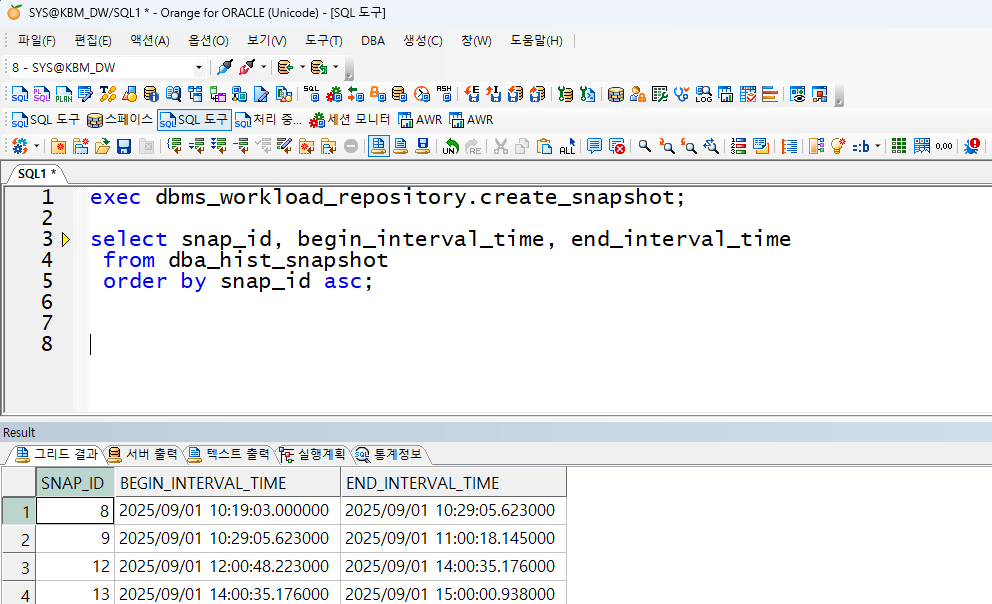Click the red disconnect plug icon
The height and width of the screenshot is (604, 992).
click(247, 67)
